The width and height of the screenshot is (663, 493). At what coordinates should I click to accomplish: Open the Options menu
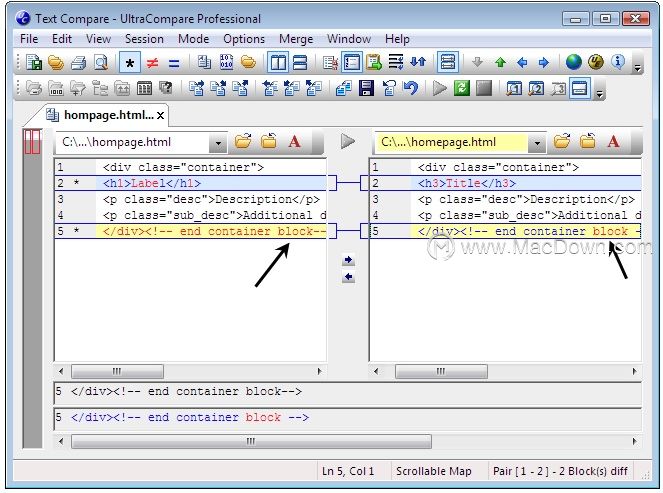[244, 39]
